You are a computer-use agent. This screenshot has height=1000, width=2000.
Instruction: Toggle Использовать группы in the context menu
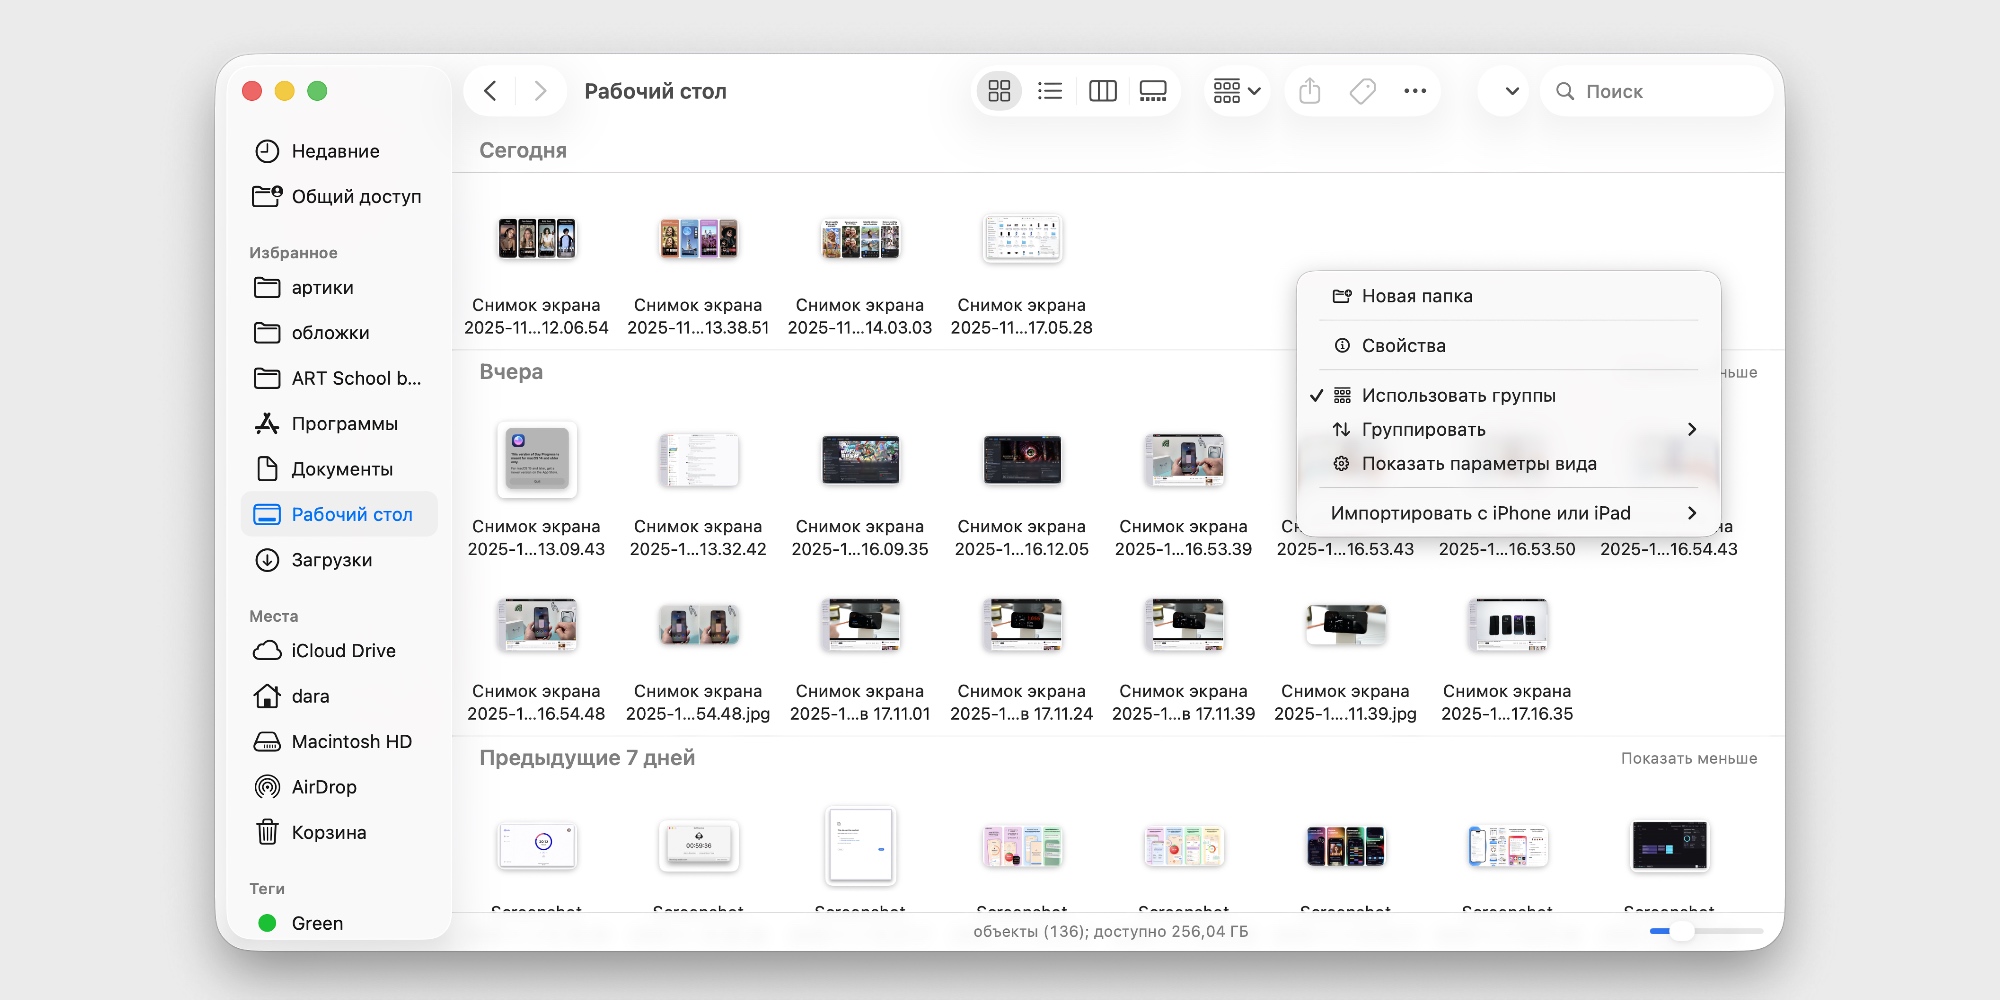tap(1458, 395)
